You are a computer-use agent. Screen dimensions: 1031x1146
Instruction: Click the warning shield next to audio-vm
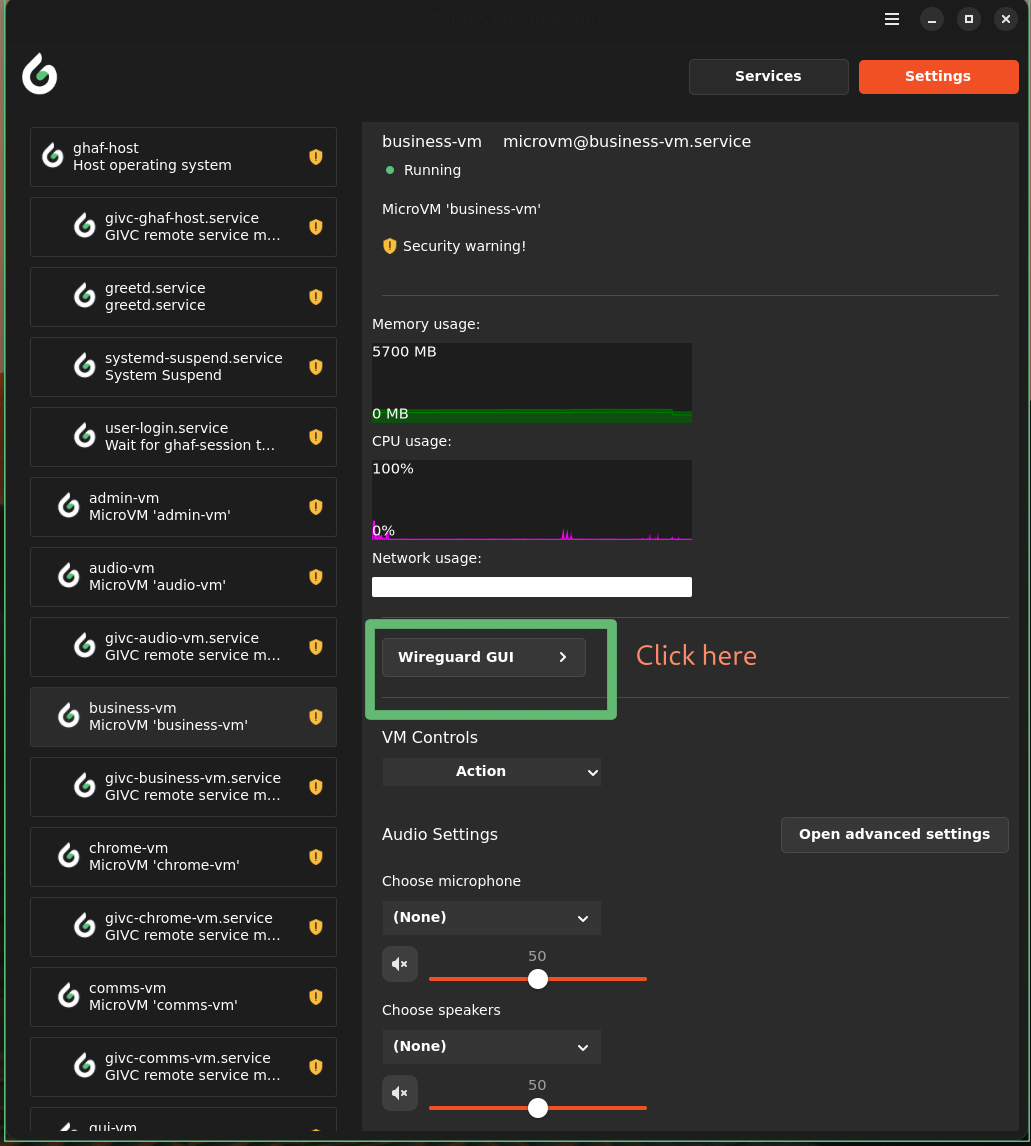coord(315,577)
